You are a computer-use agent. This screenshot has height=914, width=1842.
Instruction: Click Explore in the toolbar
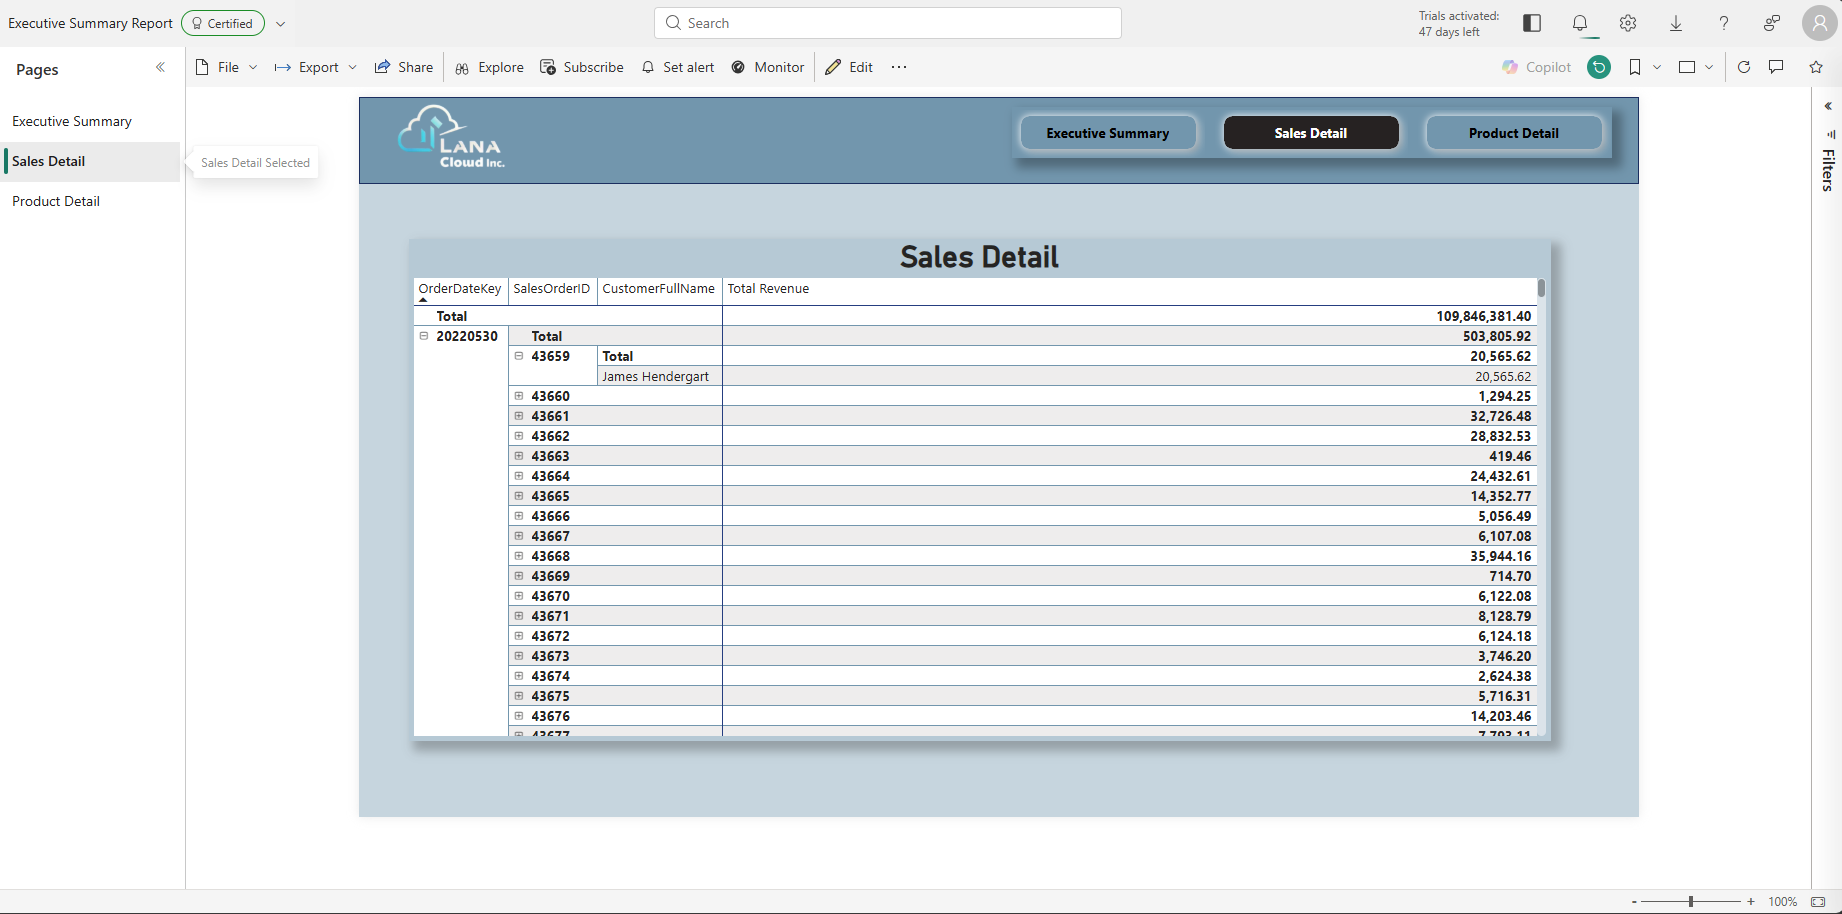(x=490, y=67)
